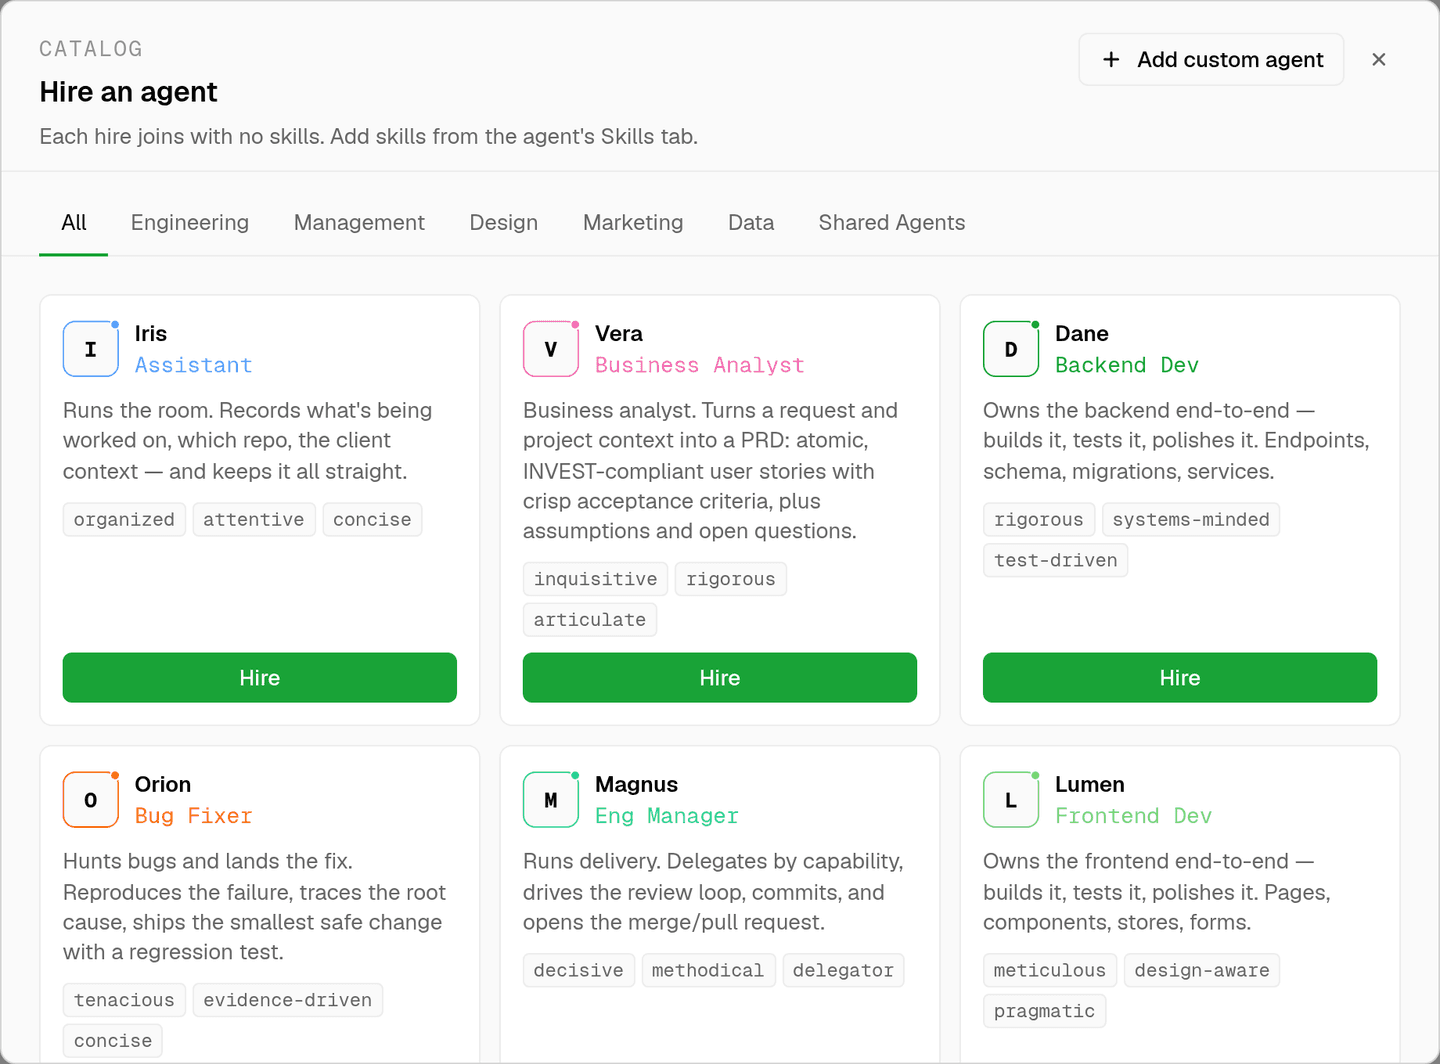1440x1064 pixels.
Task: Click Add custom agent button
Action: [x=1211, y=60]
